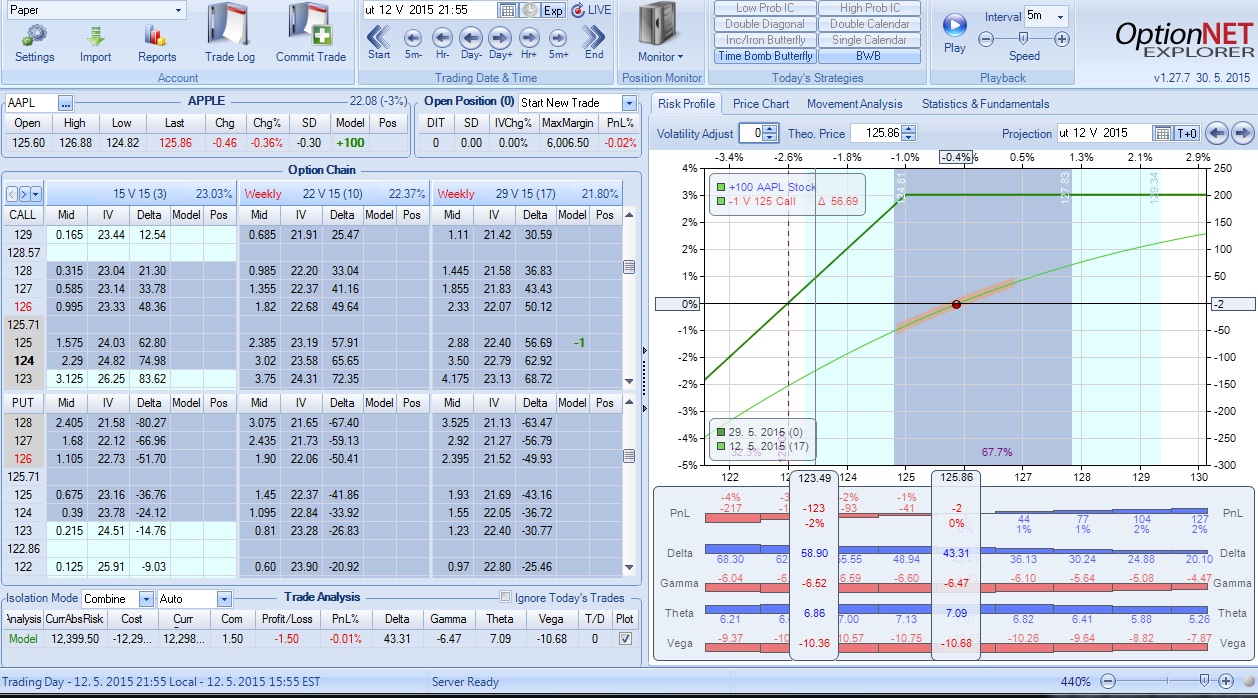Image resolution: width=1258 pixels, height=698 pixels.
Task: Select the BWB strategy
Action: 870,56
